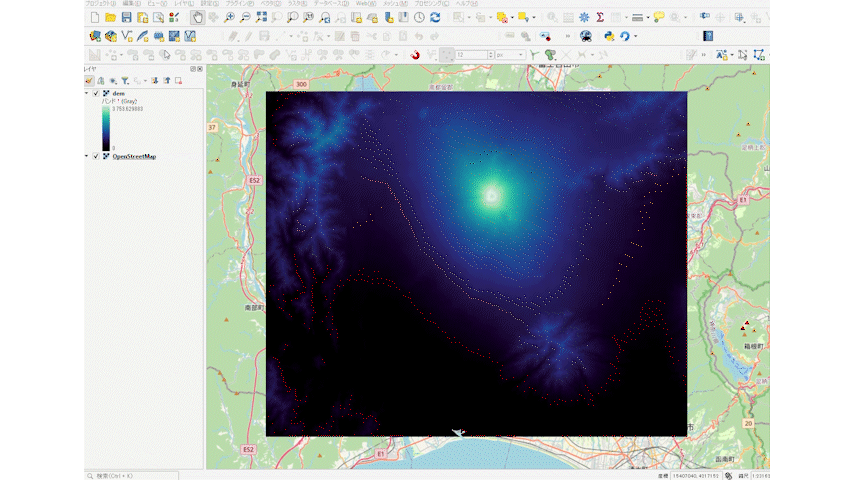Viewport: 854px width, 480px height.
Task: Open layer styling panel brush icon
Action: pyautogui.click(x=89, y=81)
